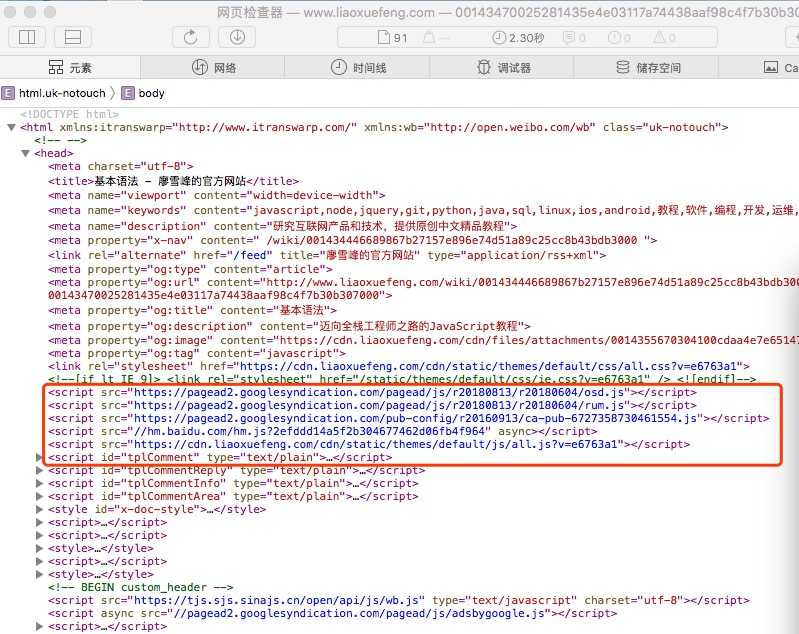Open the 储存空间 (Storage) tab
Viewport: 799px width, 634px height.
(x=647, y=67)
